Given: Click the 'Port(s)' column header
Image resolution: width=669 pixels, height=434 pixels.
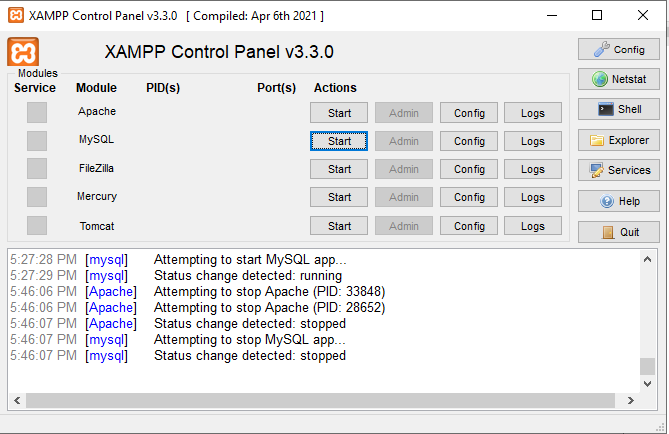Looking at the screenshot, I should pos(276,88).
